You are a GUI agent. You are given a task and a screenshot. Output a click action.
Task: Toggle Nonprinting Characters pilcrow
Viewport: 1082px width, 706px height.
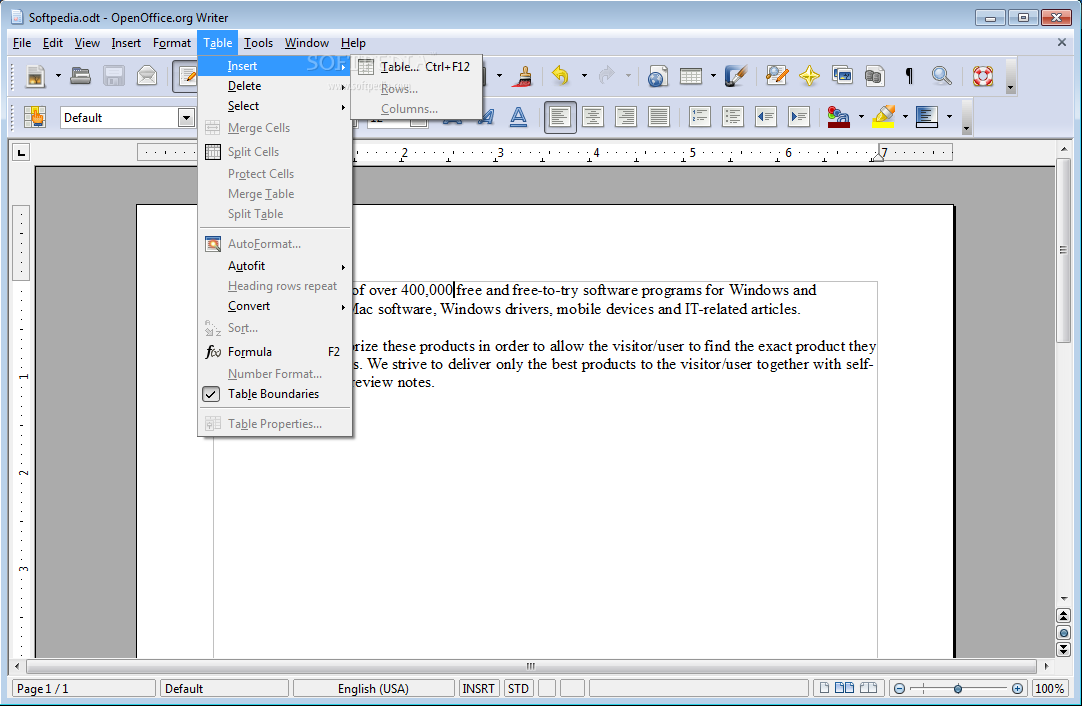click(x=909, y=76)
